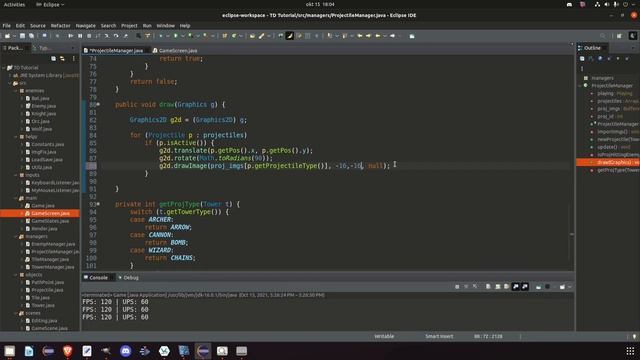The image size is (640, 360).
Task: Click the Java perspective icon
Action: point(633,36)
